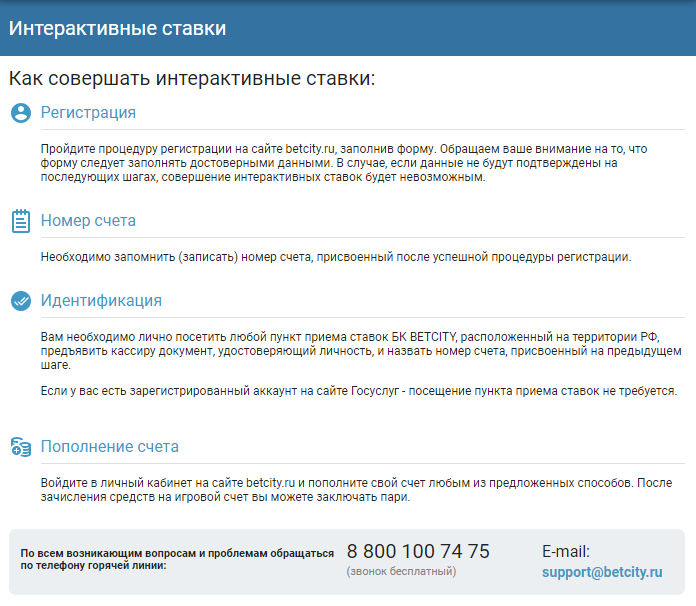Click the E-mail: label
The image size is (696, 606).
pos(566,552)
